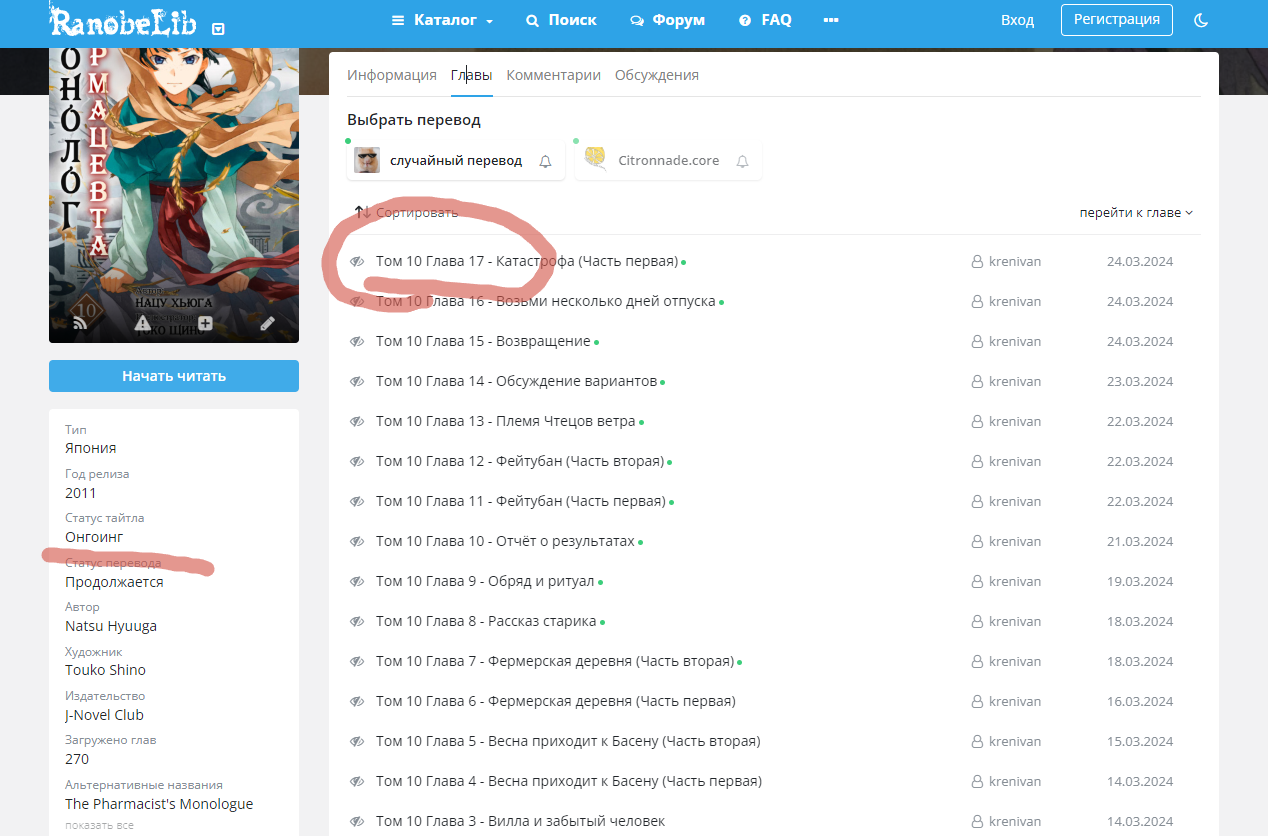This screenshot has width=1268, height=836.
Task: Toggle read eye icon for Глава 10
Action: (x=356, y=541)
